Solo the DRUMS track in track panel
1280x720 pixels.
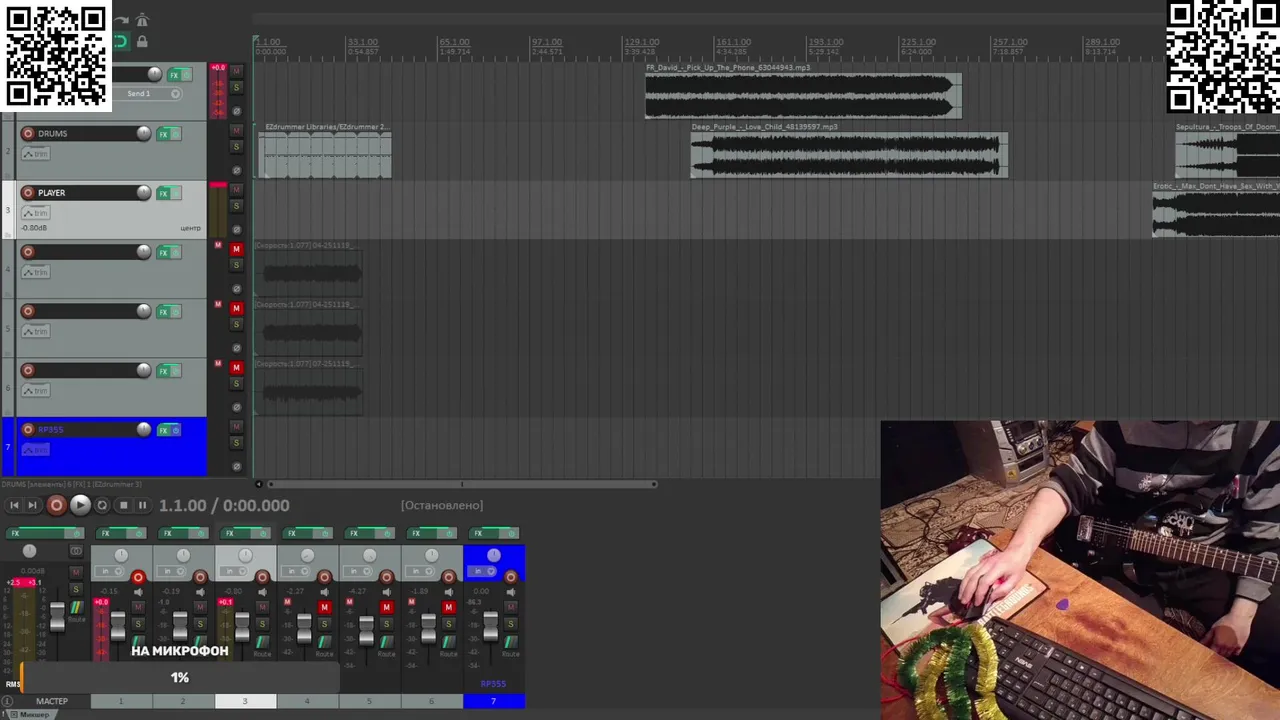[236, 147]
